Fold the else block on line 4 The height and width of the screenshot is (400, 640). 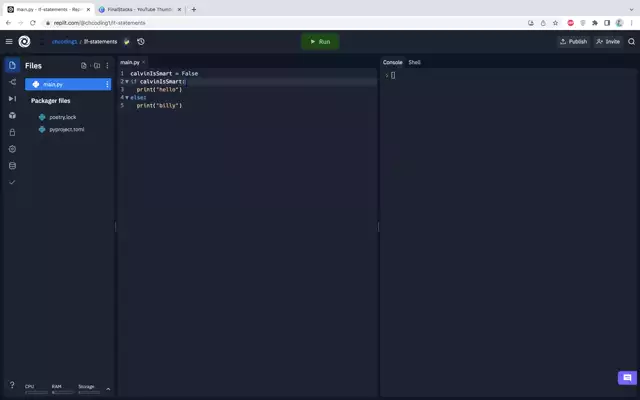(127, 98)
